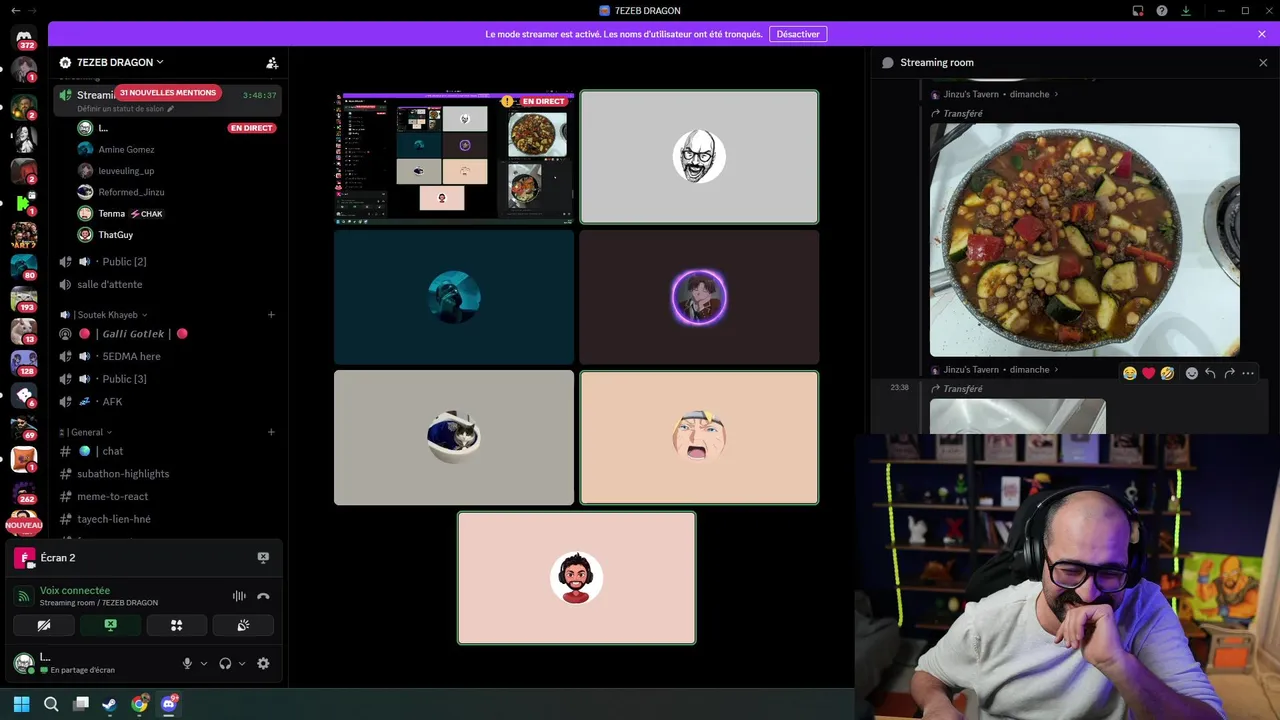
Task: Close the Streaming room chat panel
Action: tap(1263, 62)
